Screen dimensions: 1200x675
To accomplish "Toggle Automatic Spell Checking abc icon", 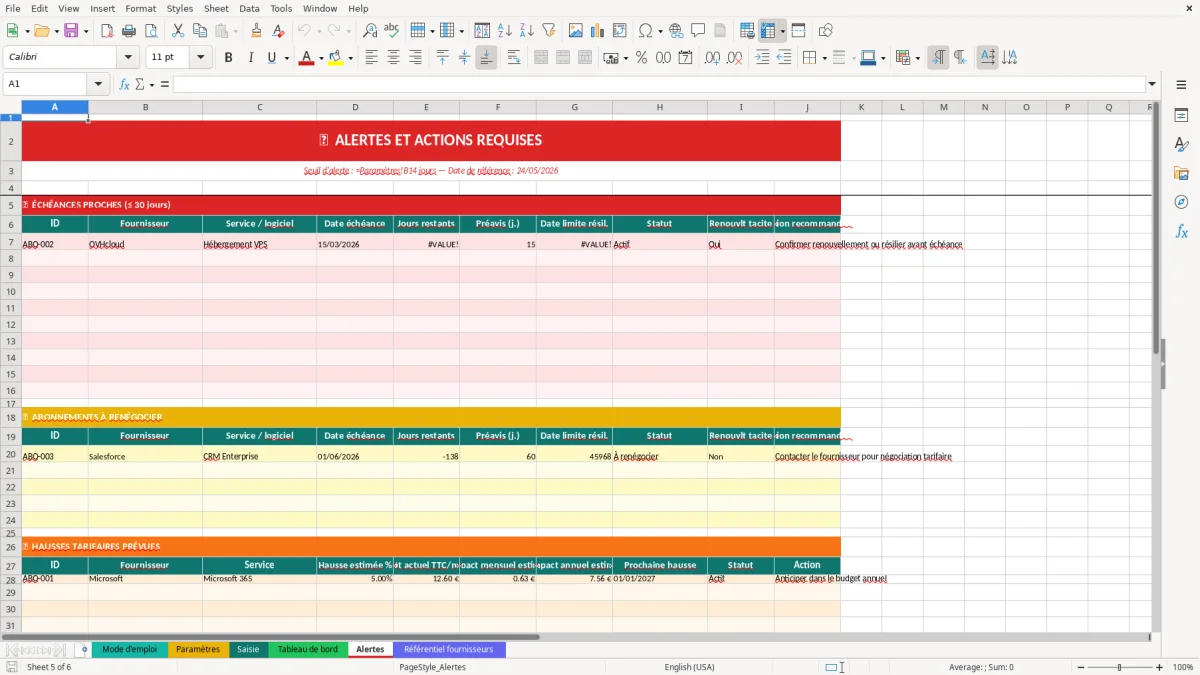I will [392, 31].
